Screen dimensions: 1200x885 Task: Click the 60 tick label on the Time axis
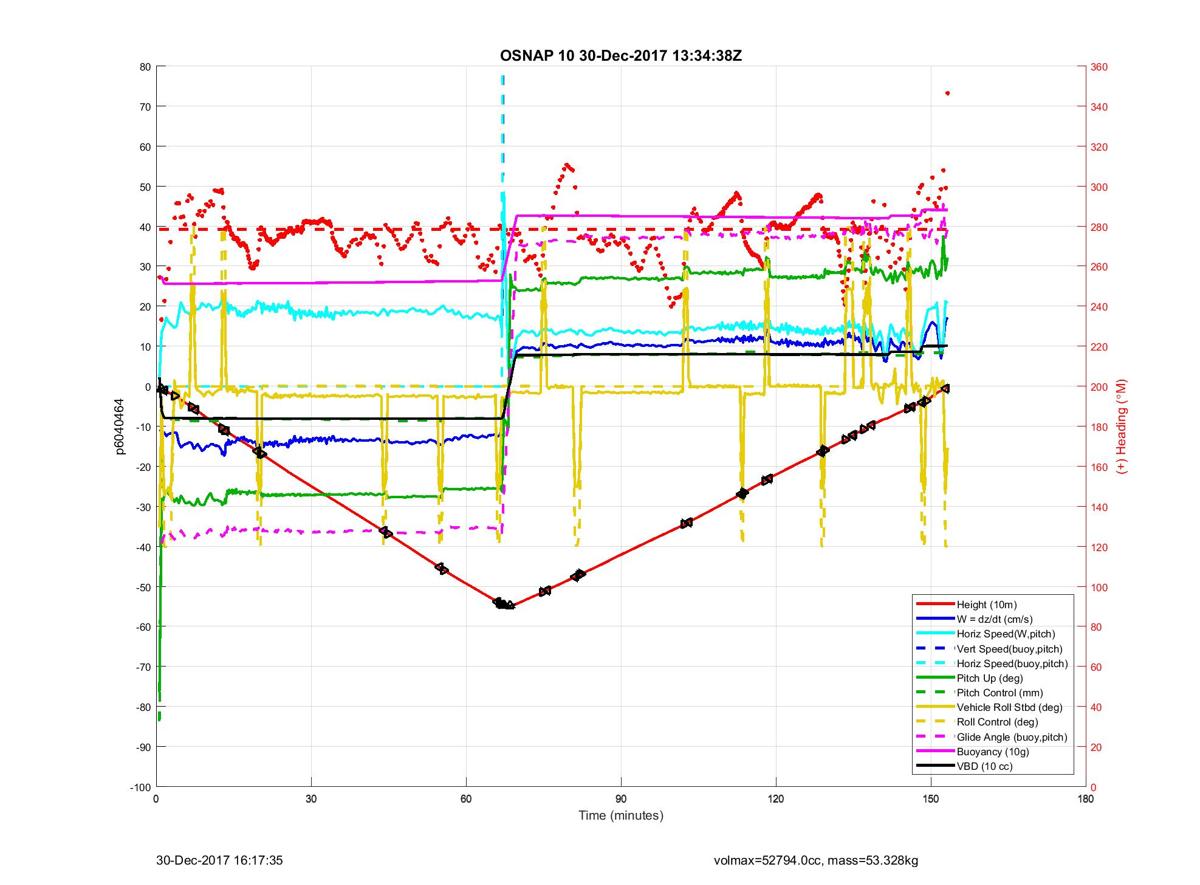(x=466, y=799)
